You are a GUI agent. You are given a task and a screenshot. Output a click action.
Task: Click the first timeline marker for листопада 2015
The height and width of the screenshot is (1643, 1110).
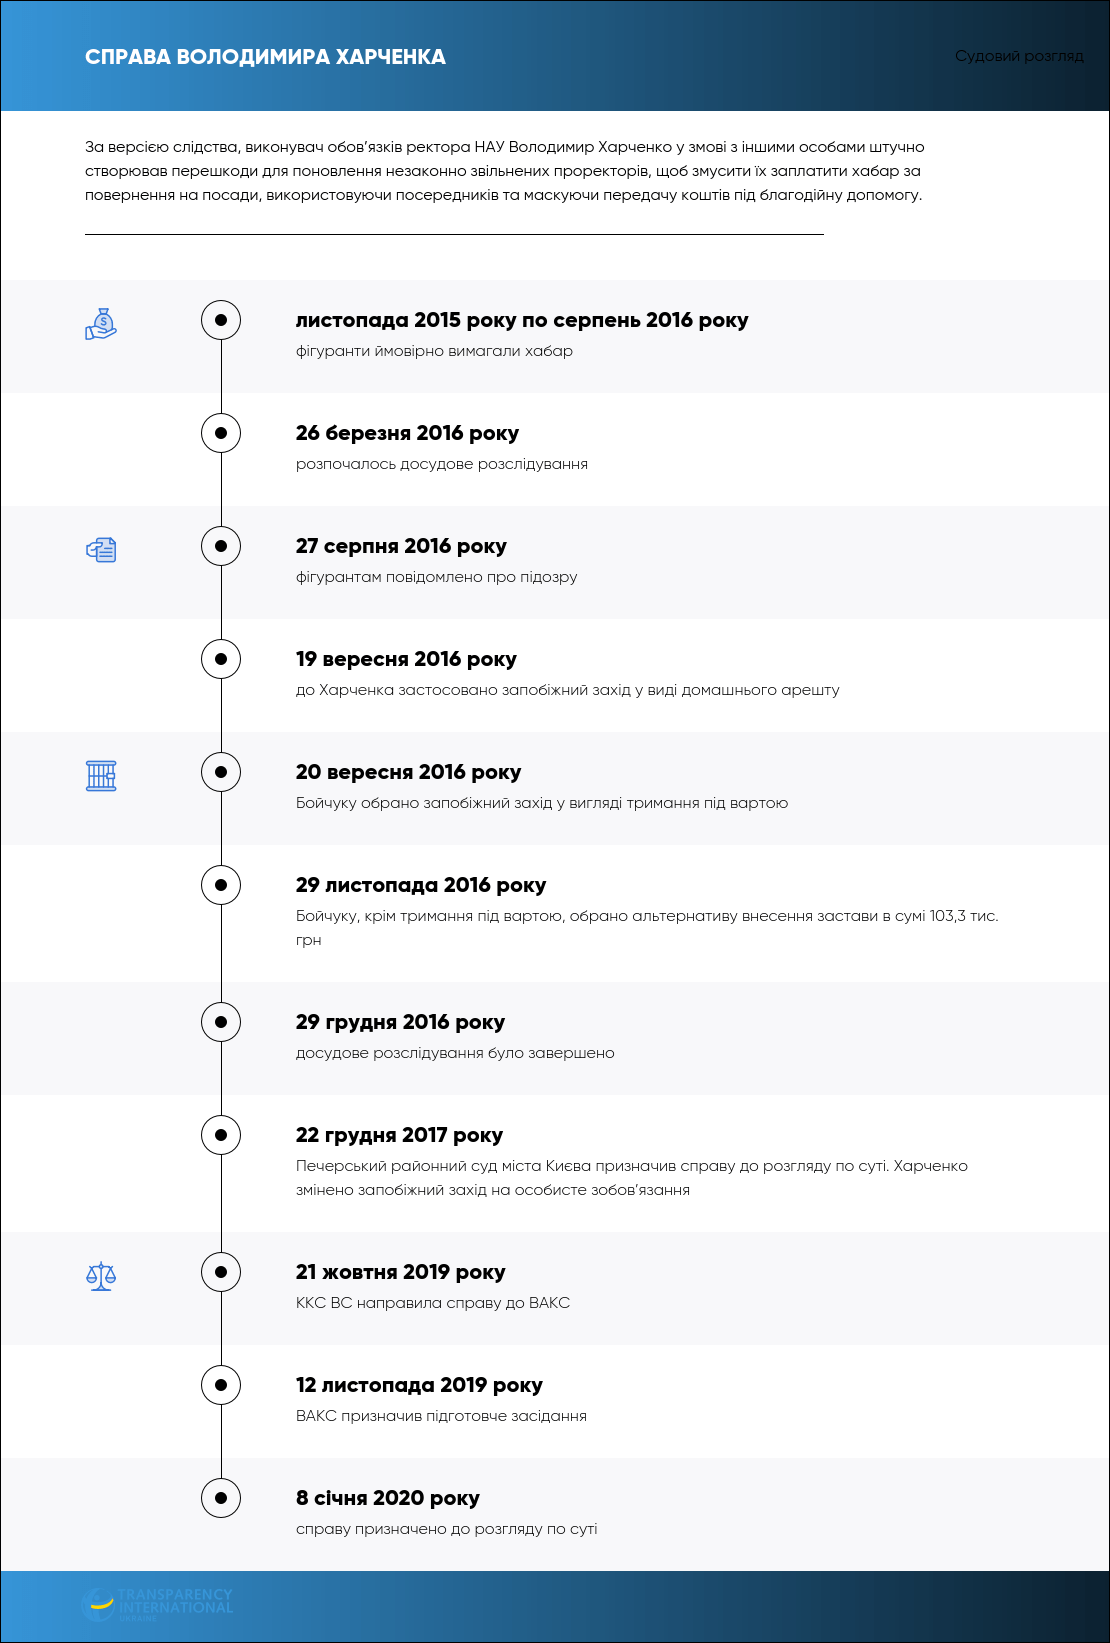[x=221, y=320]
